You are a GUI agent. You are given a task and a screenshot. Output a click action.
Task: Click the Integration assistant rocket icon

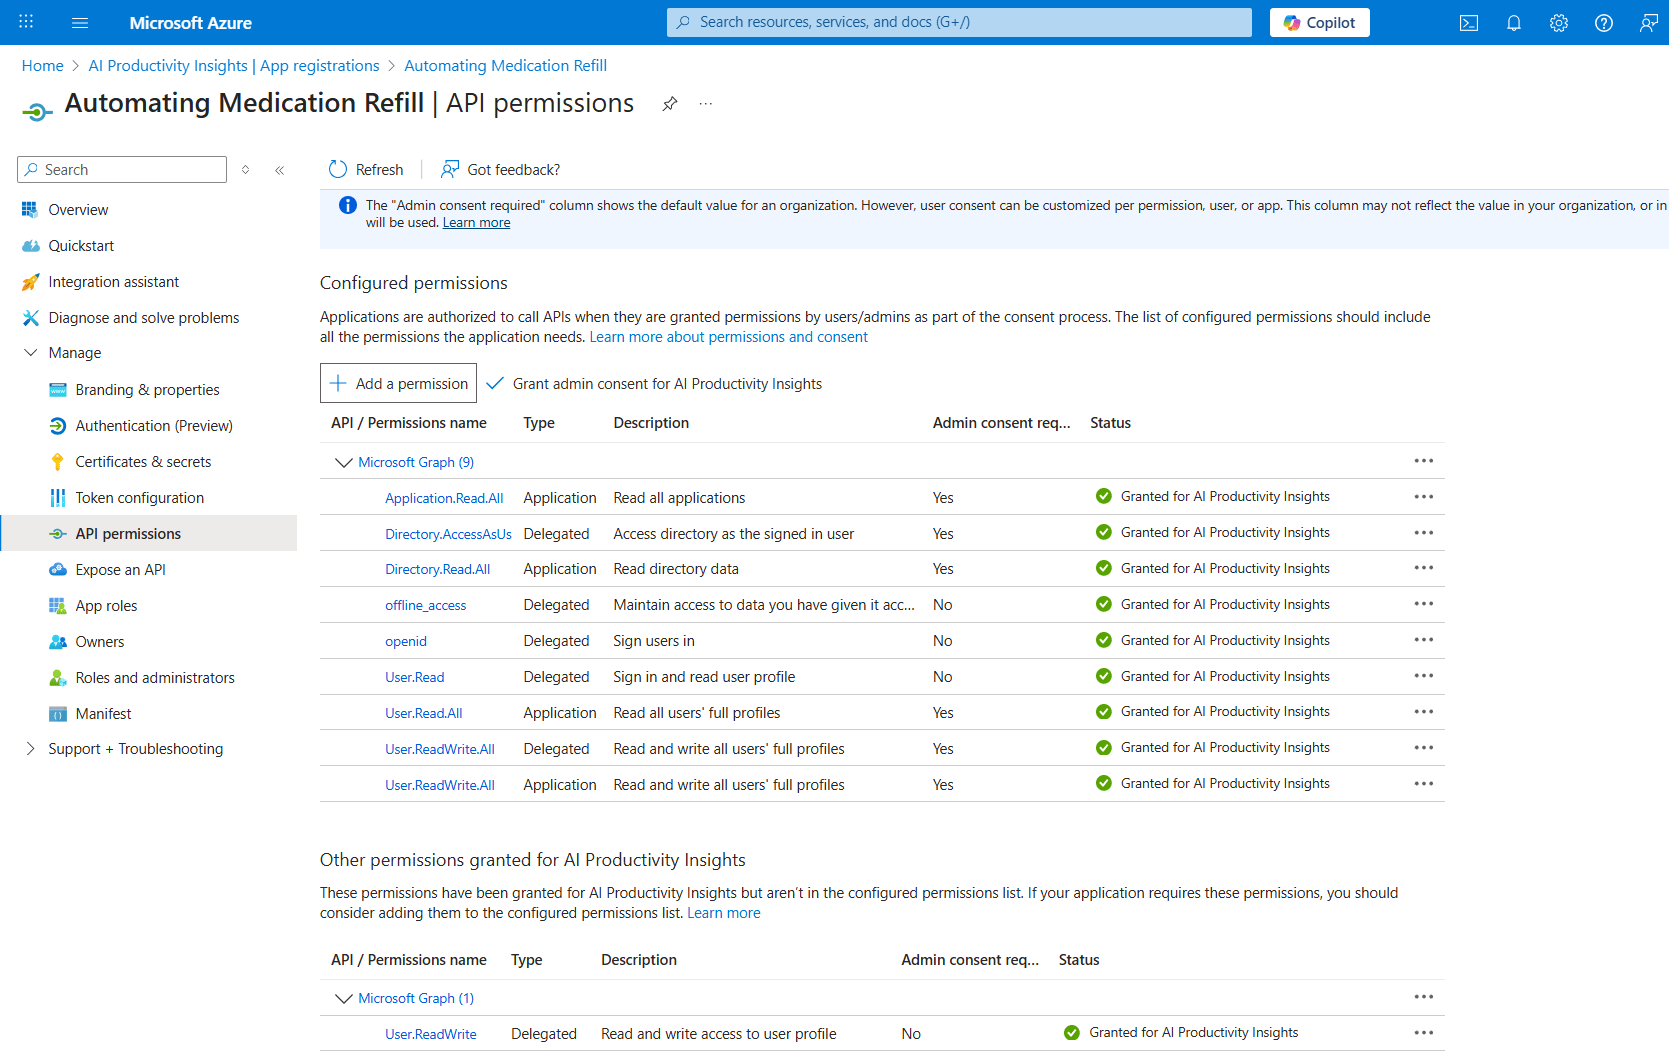(x=30, y=282)
